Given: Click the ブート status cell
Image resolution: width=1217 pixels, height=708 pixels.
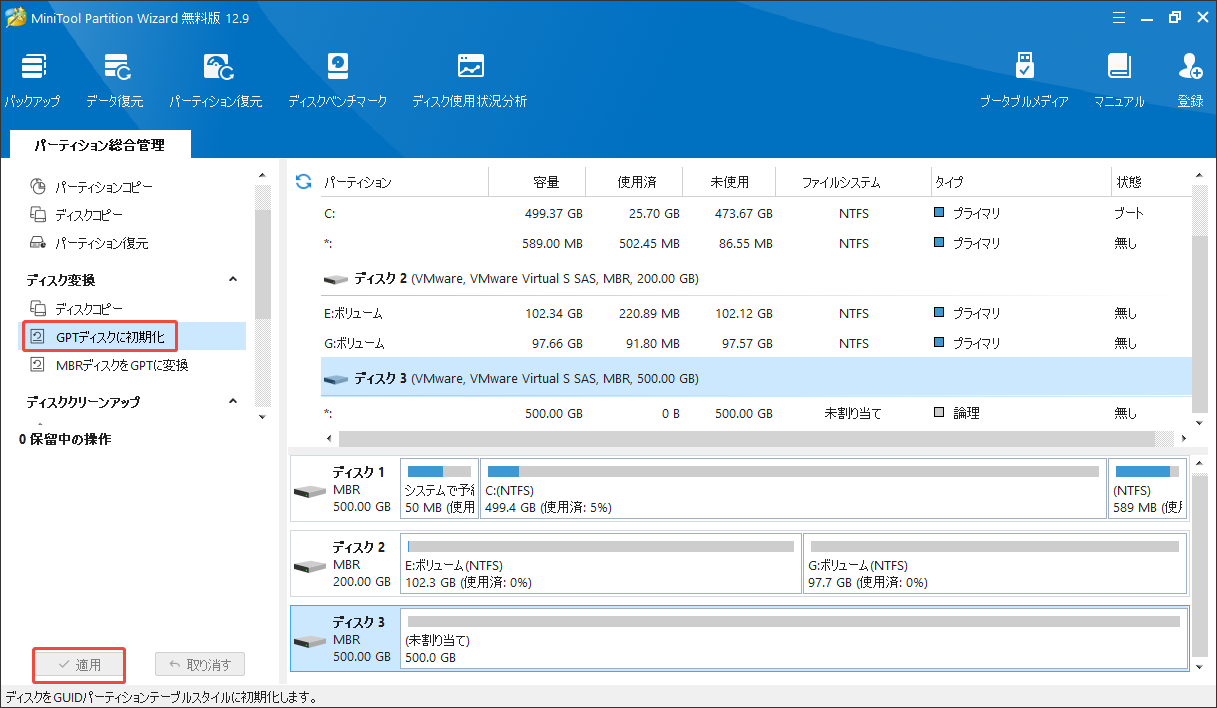Looking at the screenshot, I should pos(1129,213).
